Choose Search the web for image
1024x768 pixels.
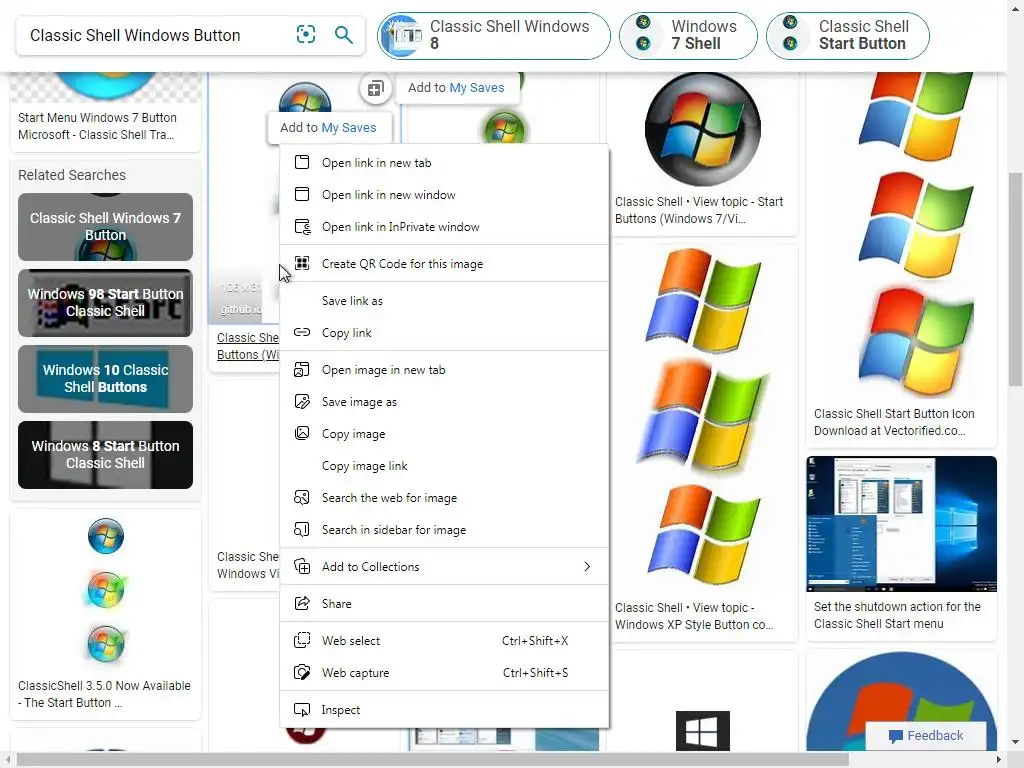coord(444,498)
